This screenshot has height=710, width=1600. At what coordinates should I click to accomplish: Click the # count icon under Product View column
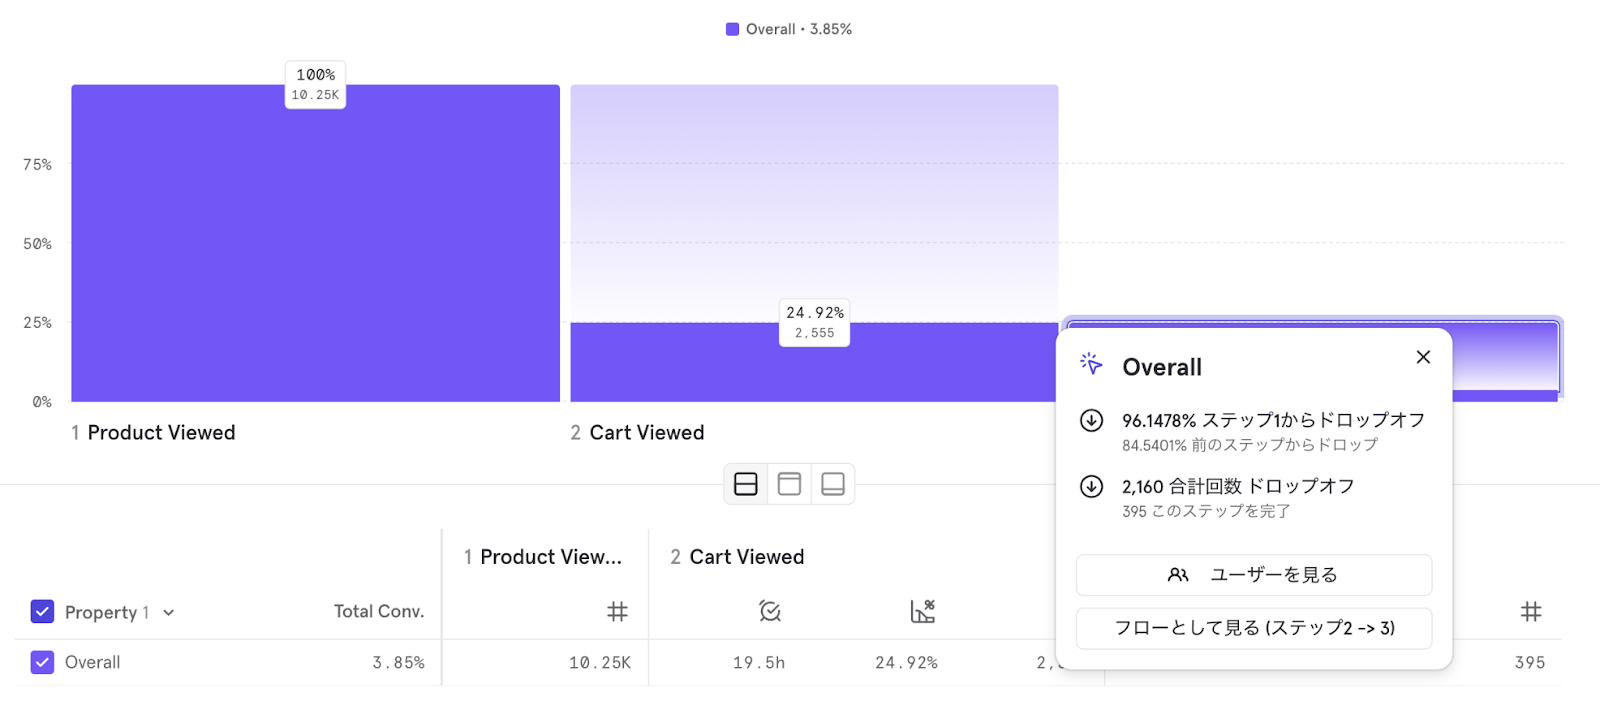(617, 611)
